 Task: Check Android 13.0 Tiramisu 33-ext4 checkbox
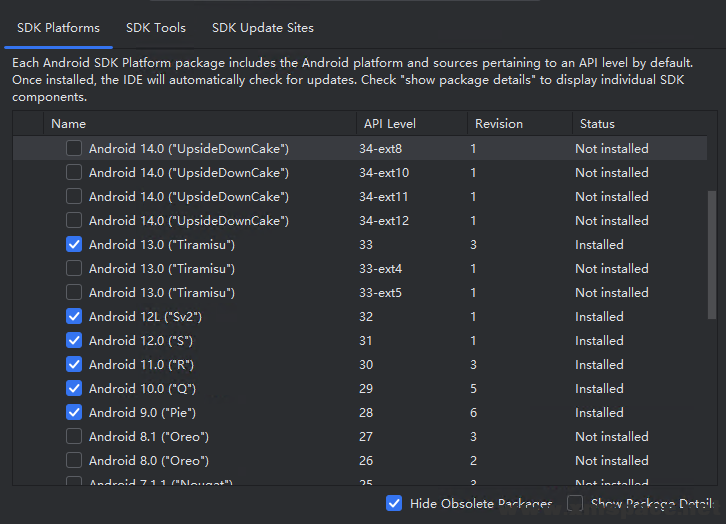pos(74,268)
